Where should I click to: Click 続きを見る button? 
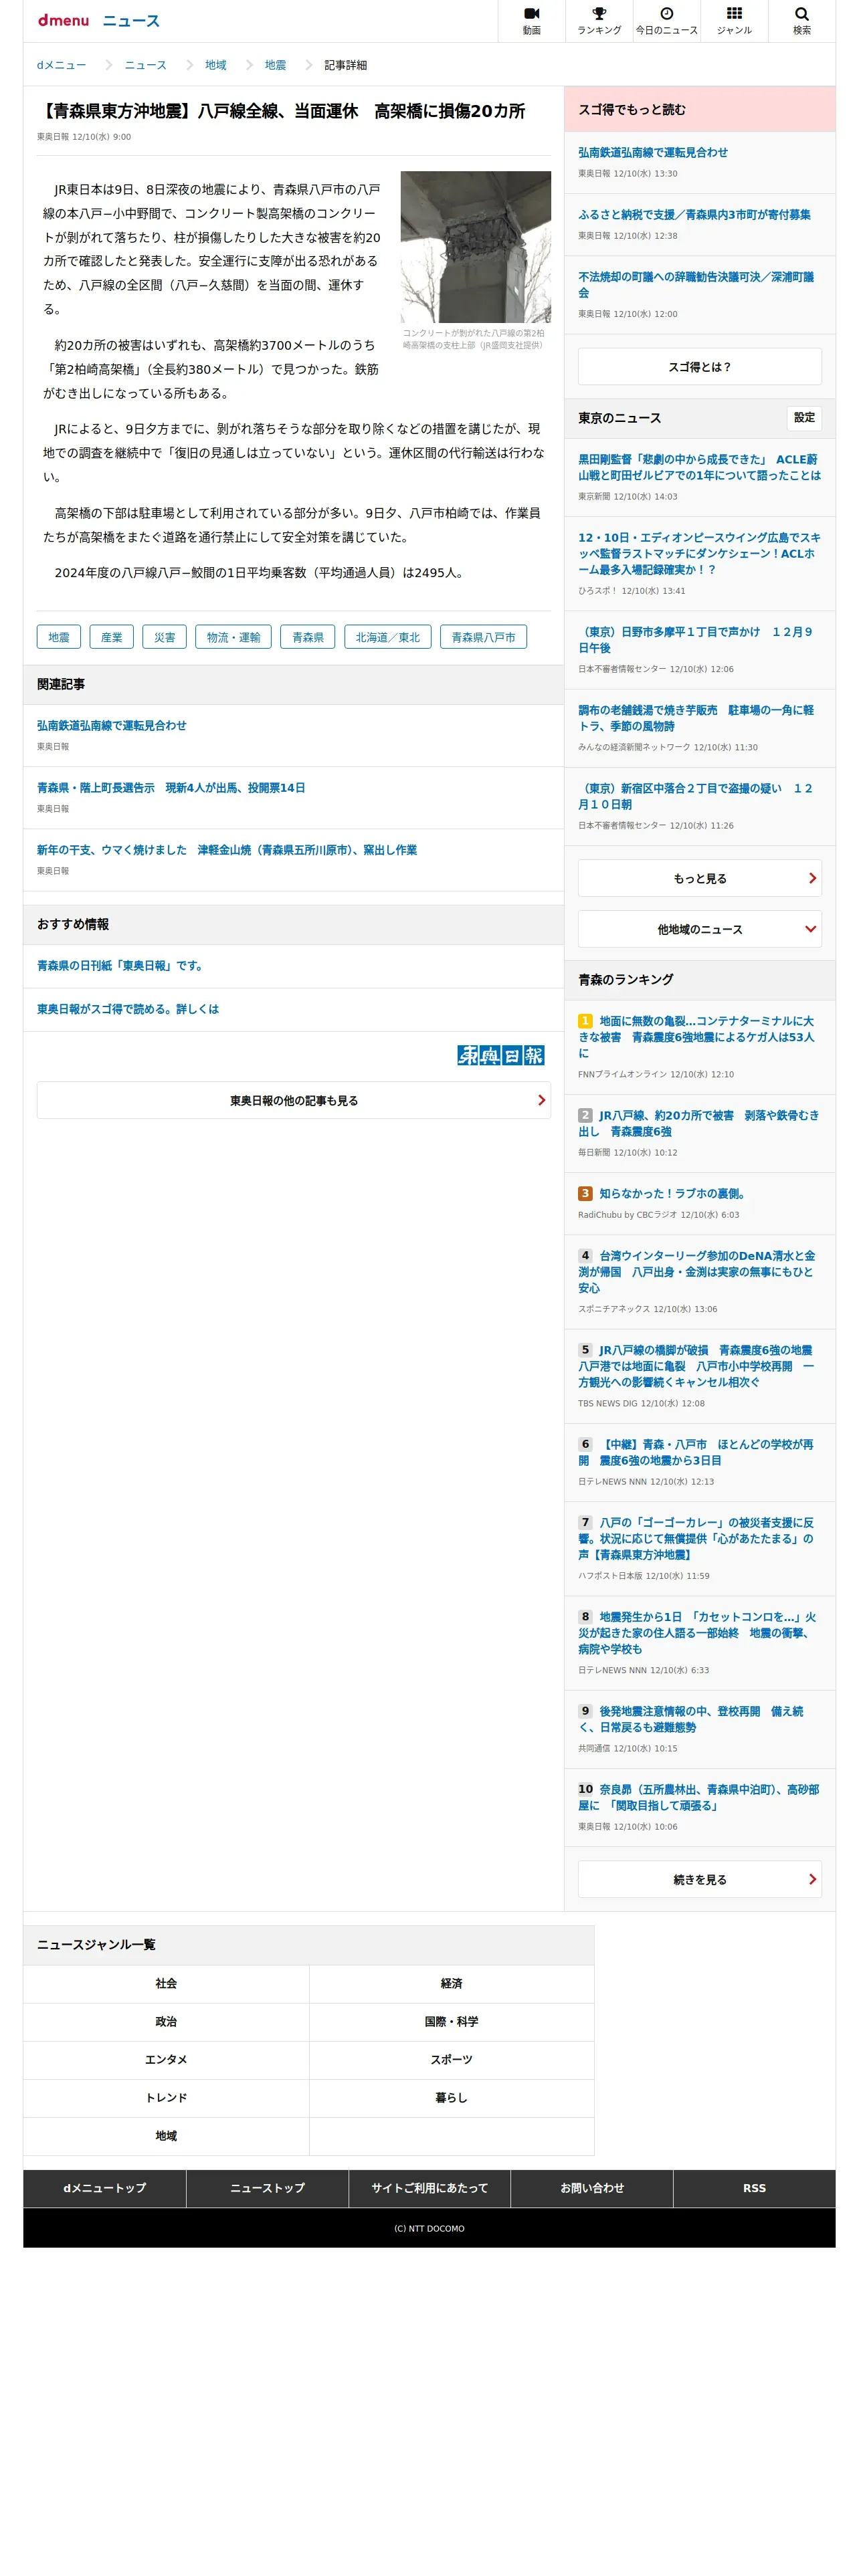(x=700, y=1879)
